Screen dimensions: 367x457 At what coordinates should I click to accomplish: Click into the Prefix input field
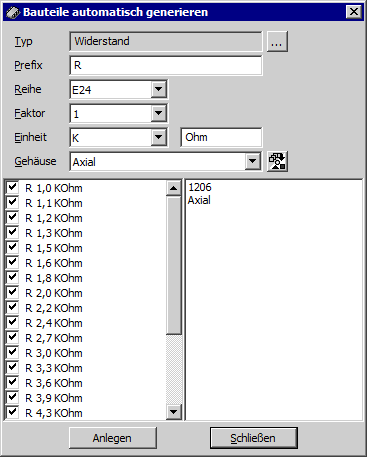click(x=166, y=65)
